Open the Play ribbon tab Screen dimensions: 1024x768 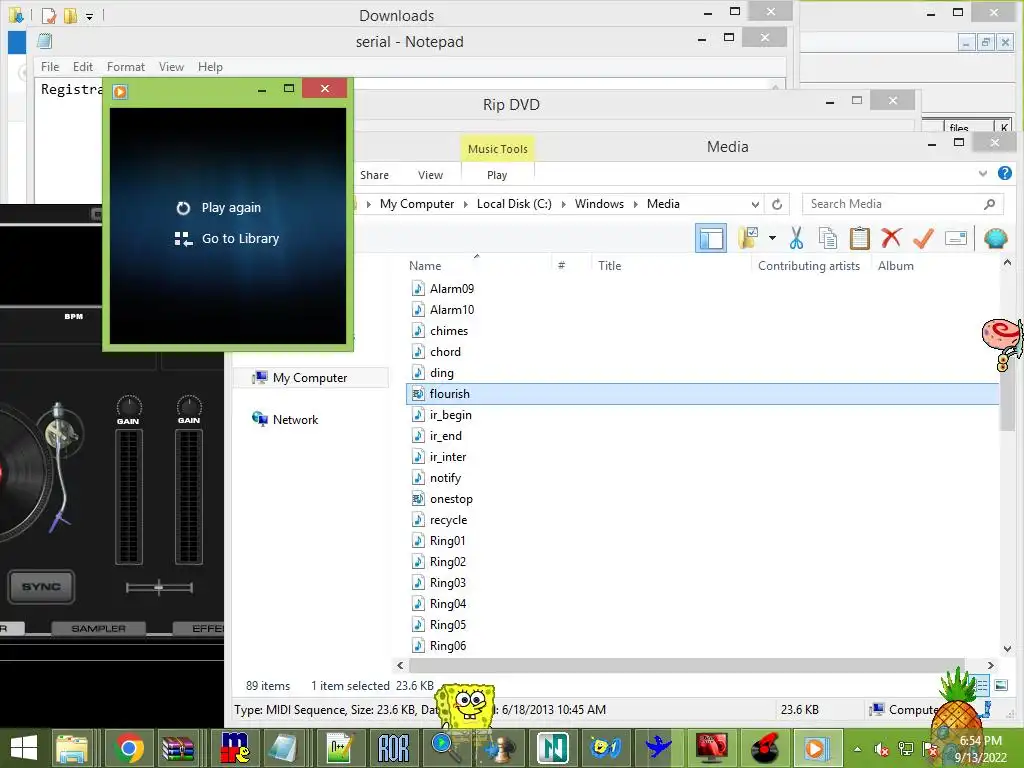pos(497,175)
